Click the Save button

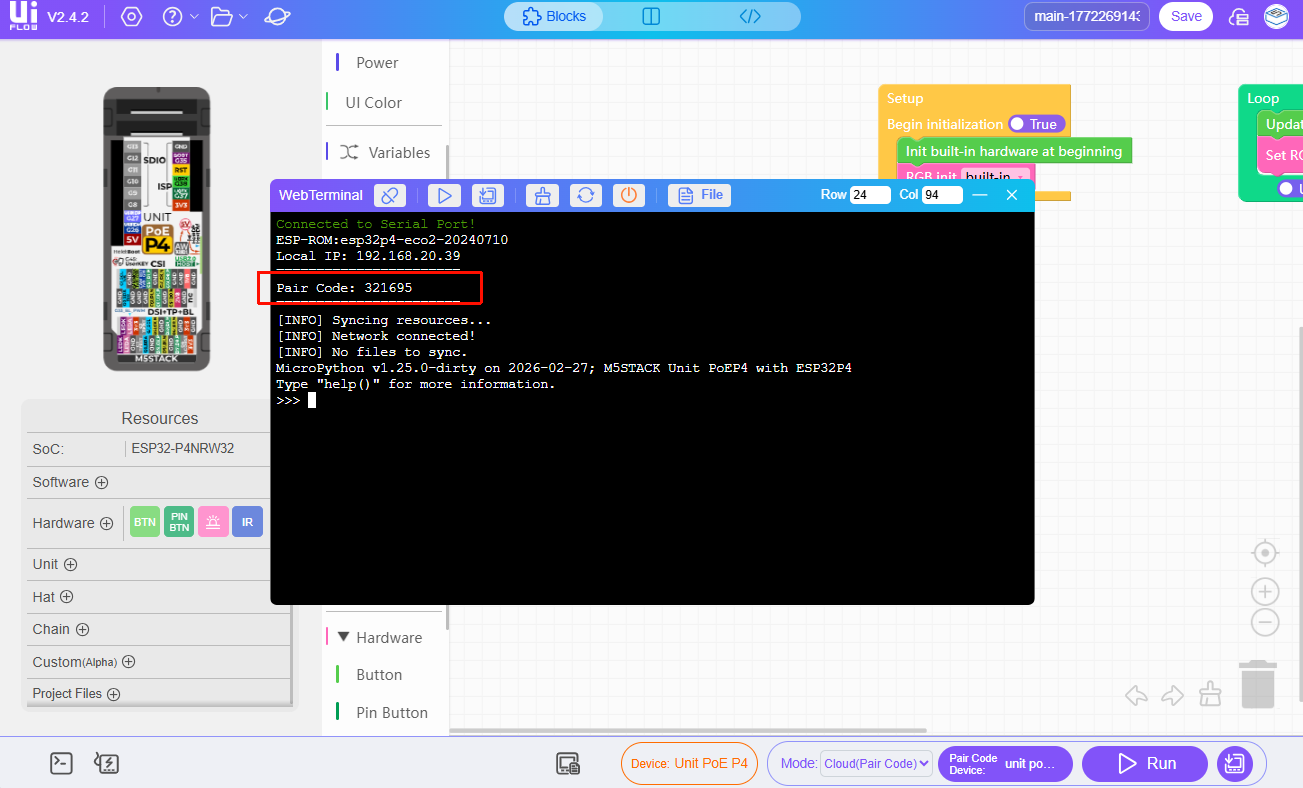[1186, 17]
